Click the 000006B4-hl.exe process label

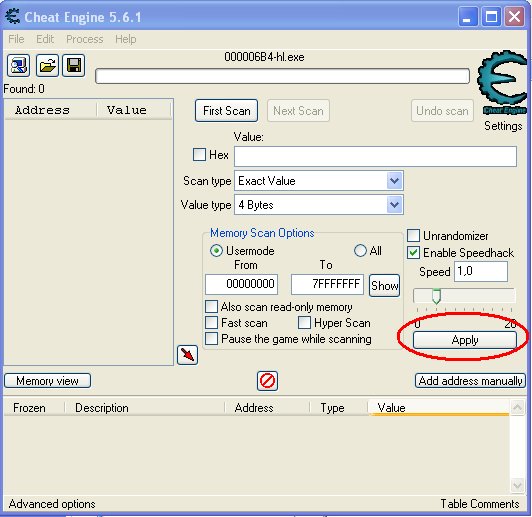click(264, 57)
